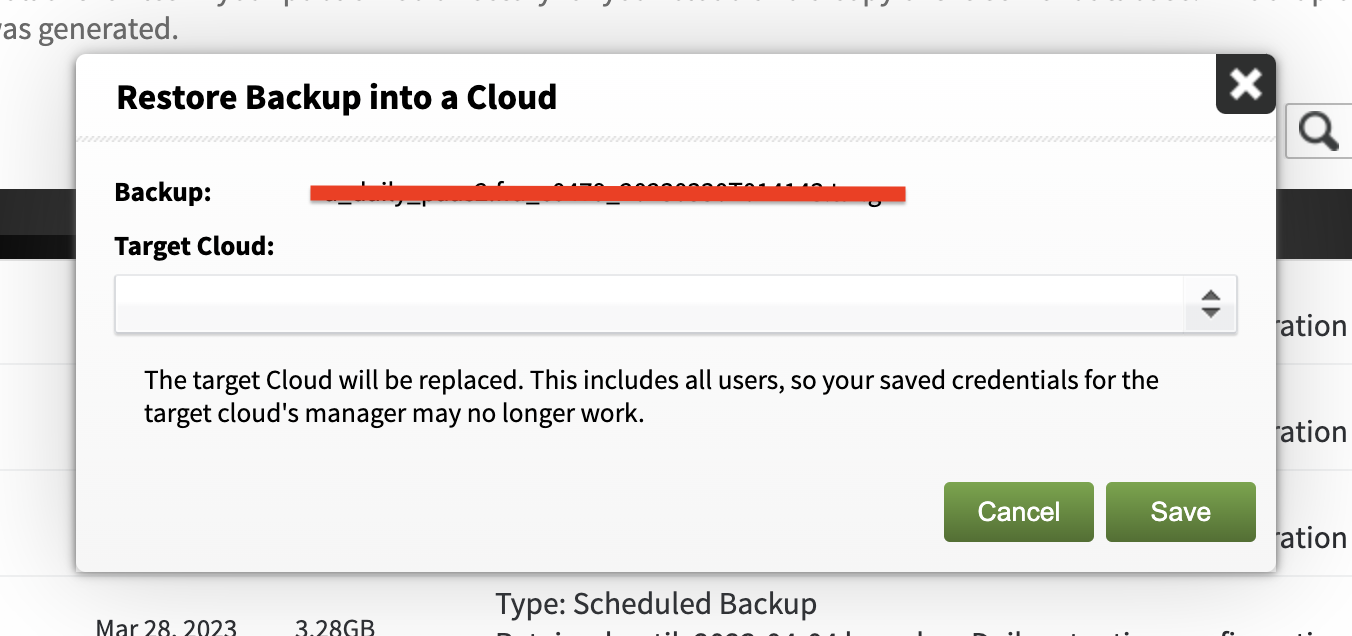The height and width of the screenshot is (636, 1352).
Task: Click the third truncated "ration" row text
Action: 1313,538
